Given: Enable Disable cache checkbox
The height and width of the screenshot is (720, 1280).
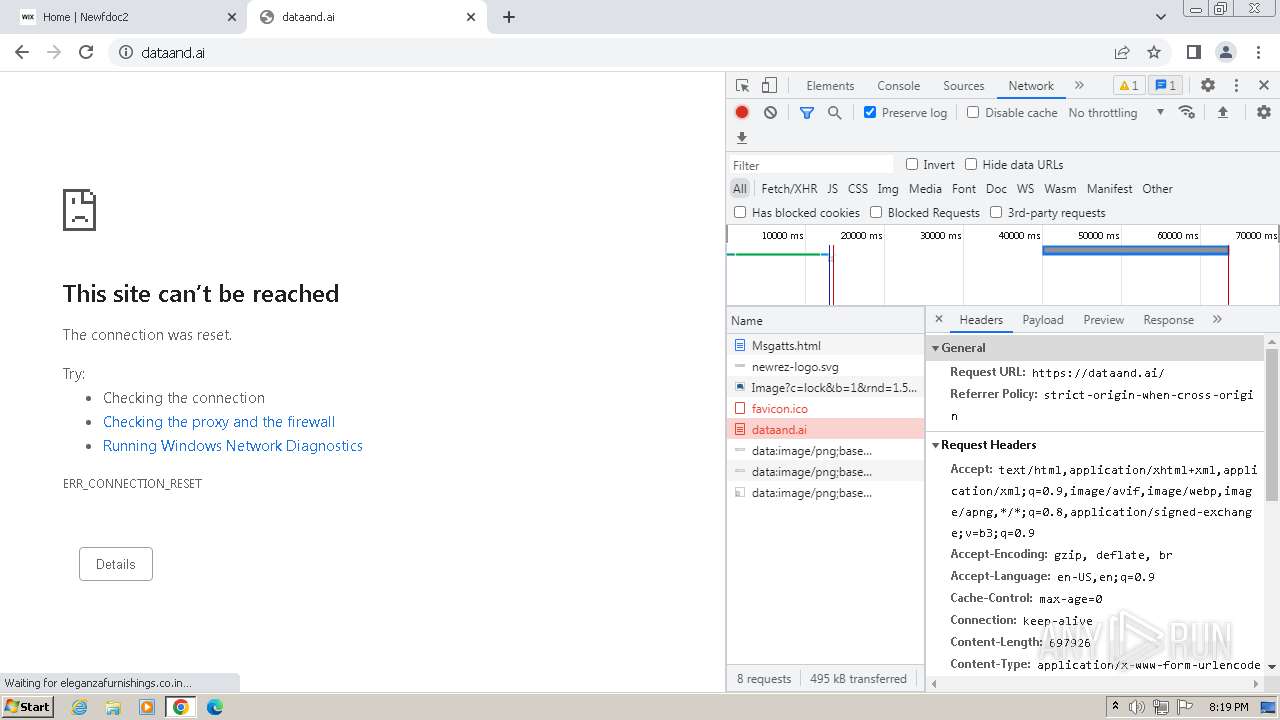Looking at the screenshot, I should [x=973, y=113].
